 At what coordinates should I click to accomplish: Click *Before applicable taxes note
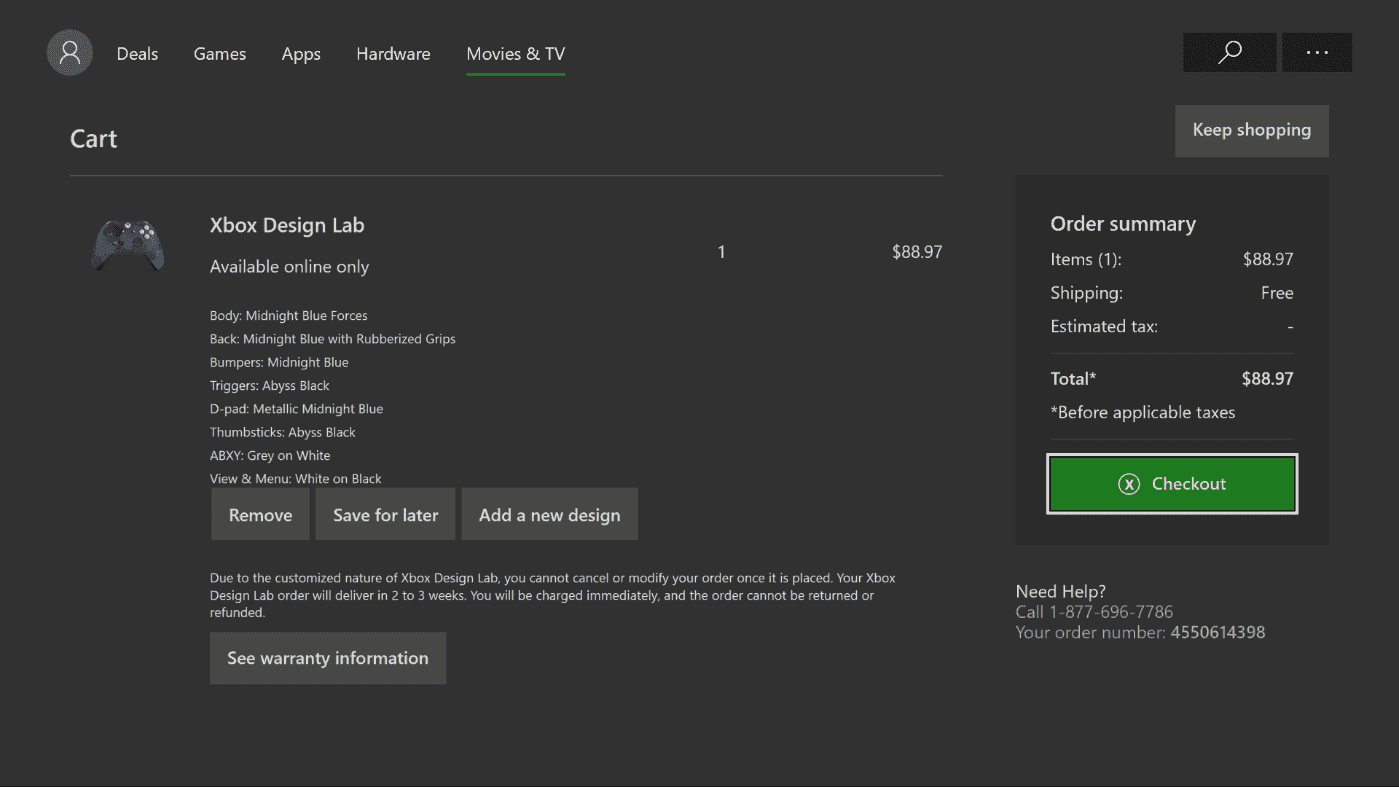coord(1143,412)
